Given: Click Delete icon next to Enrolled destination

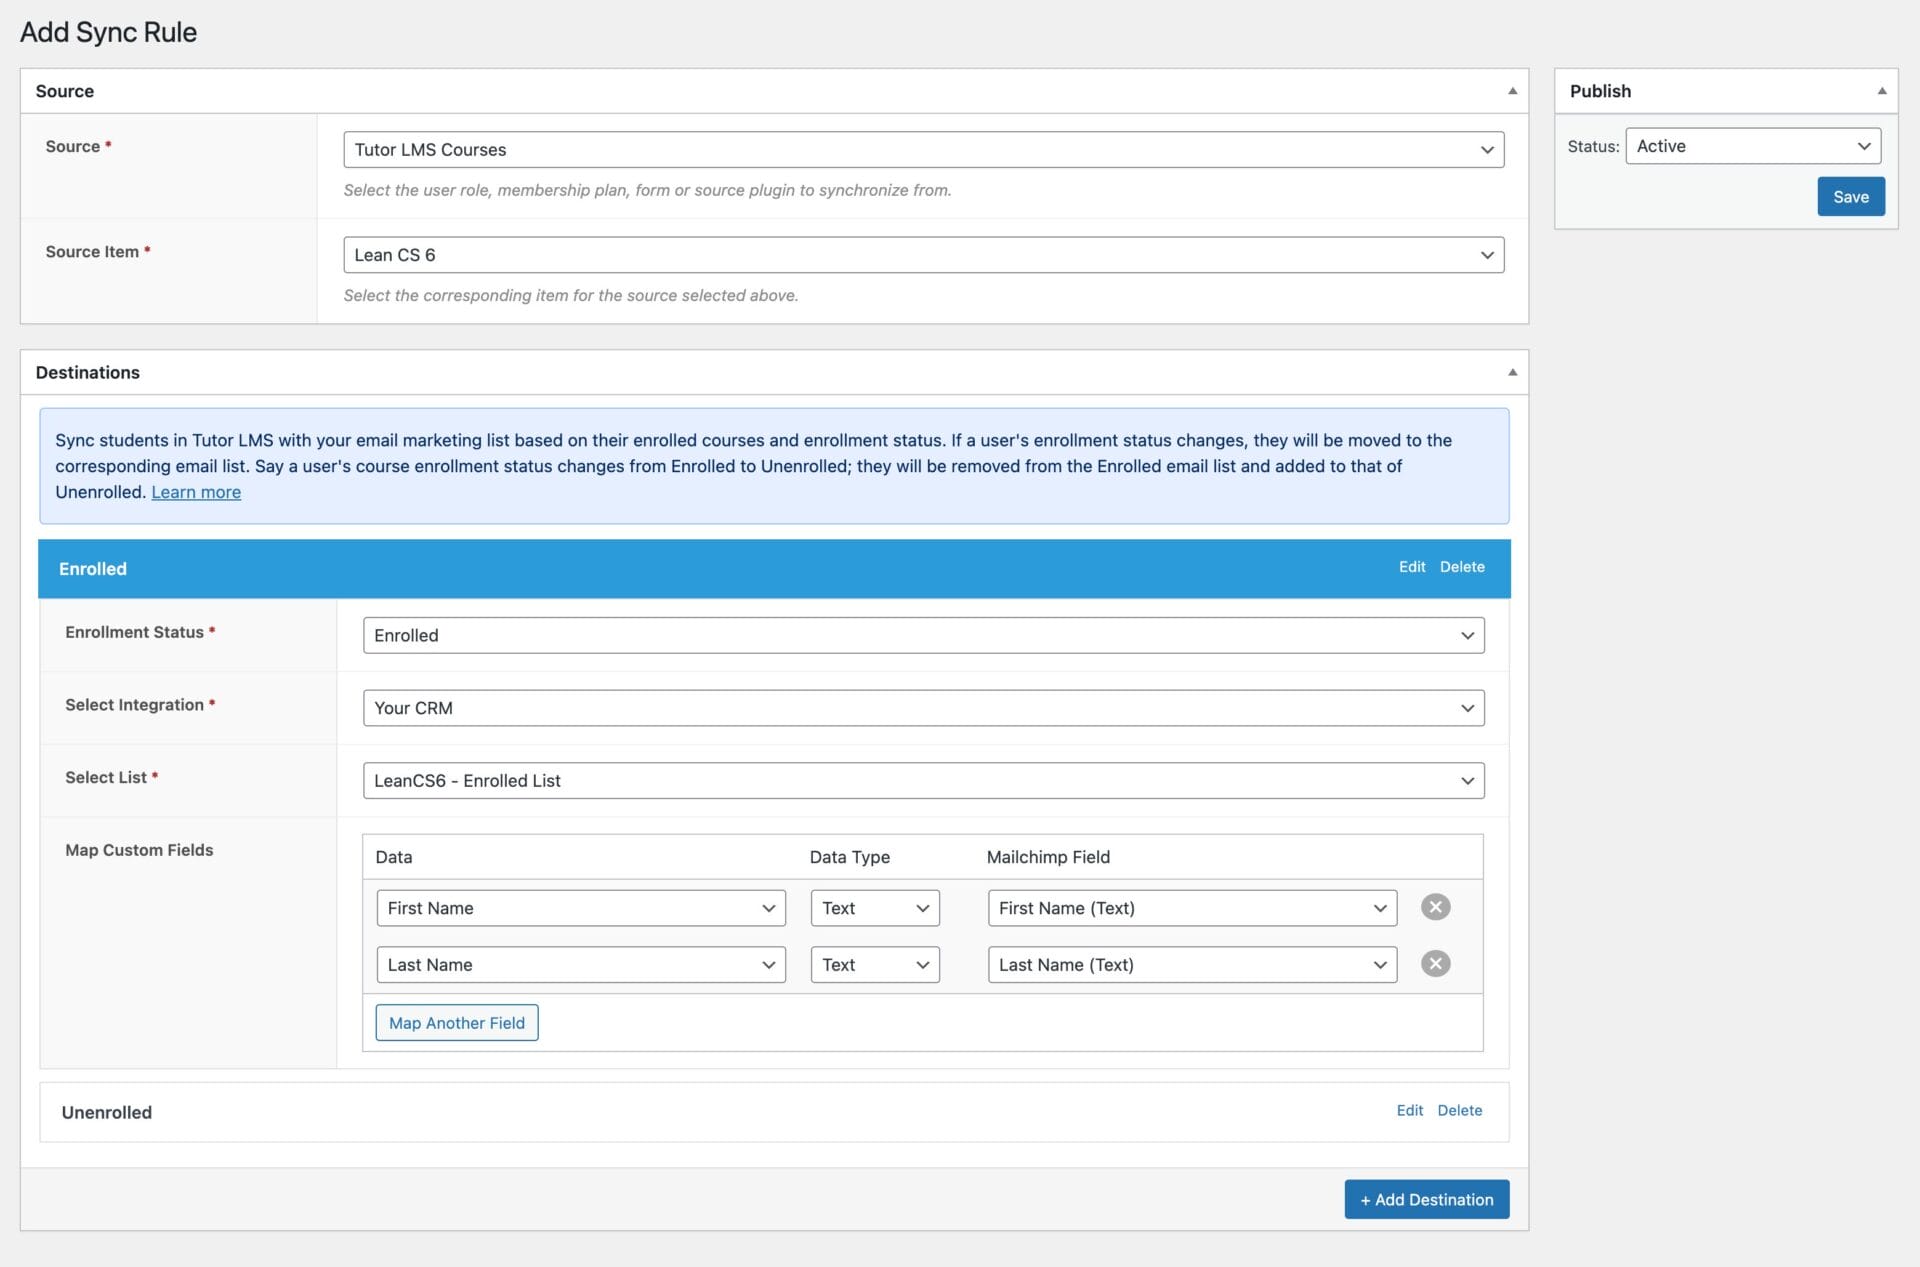Looking at the screenshot, I should click(x=1462, y=567).
